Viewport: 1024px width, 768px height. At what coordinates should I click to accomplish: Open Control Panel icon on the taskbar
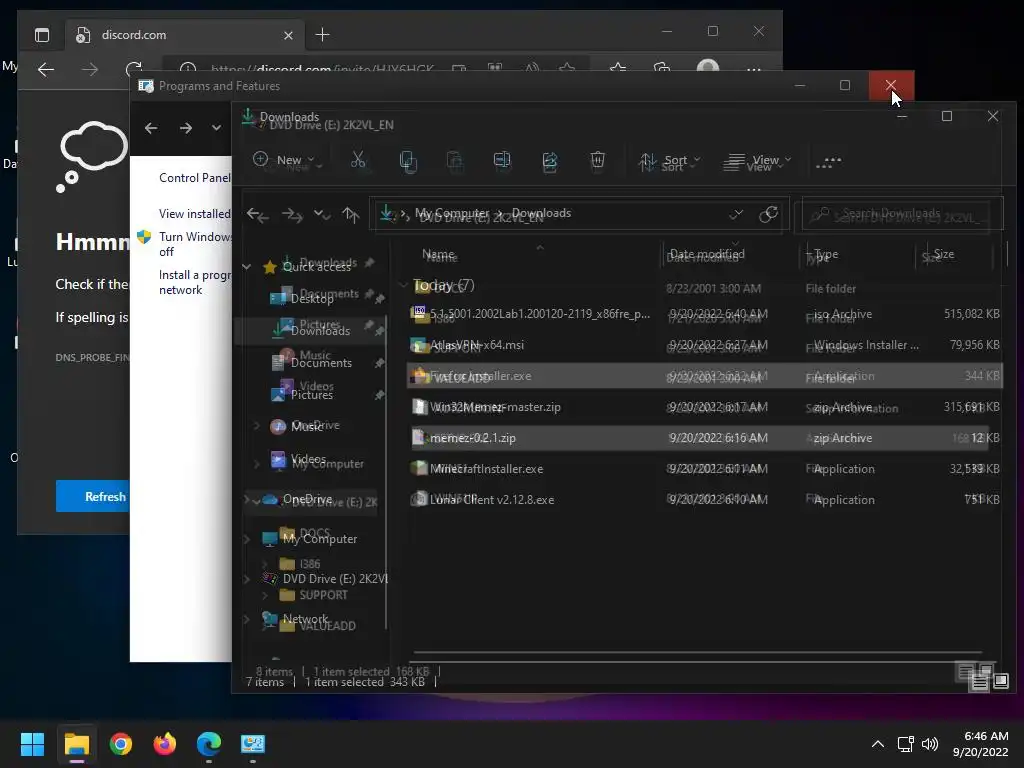(253, 743)
